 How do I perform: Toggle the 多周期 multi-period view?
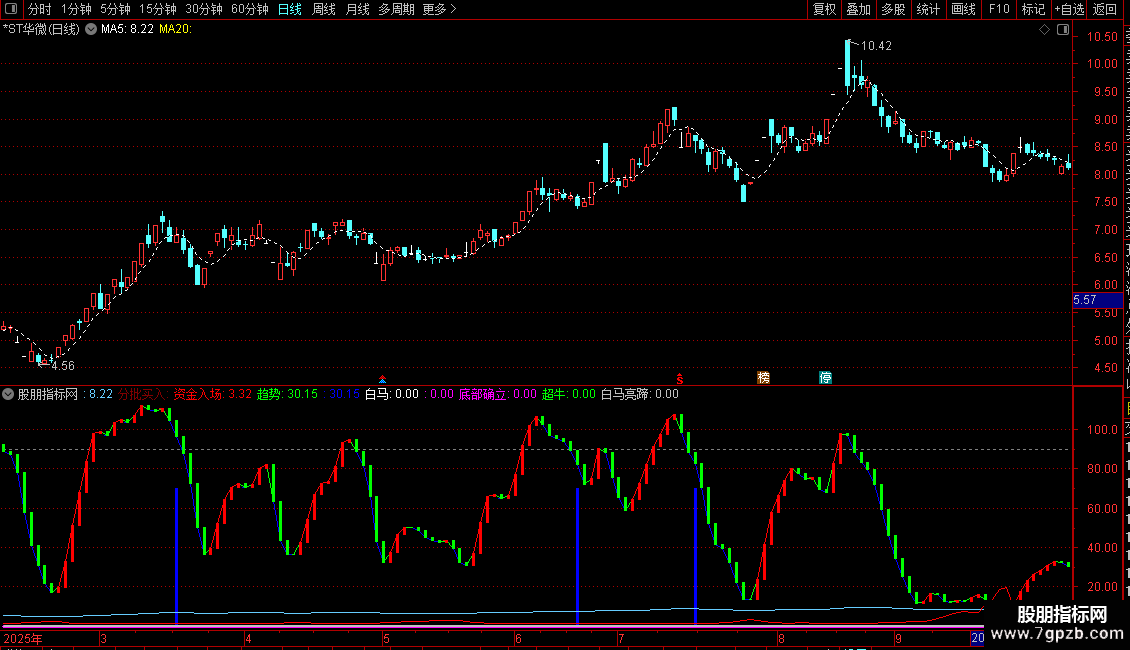pyautogui.click(x=396, y=9)
